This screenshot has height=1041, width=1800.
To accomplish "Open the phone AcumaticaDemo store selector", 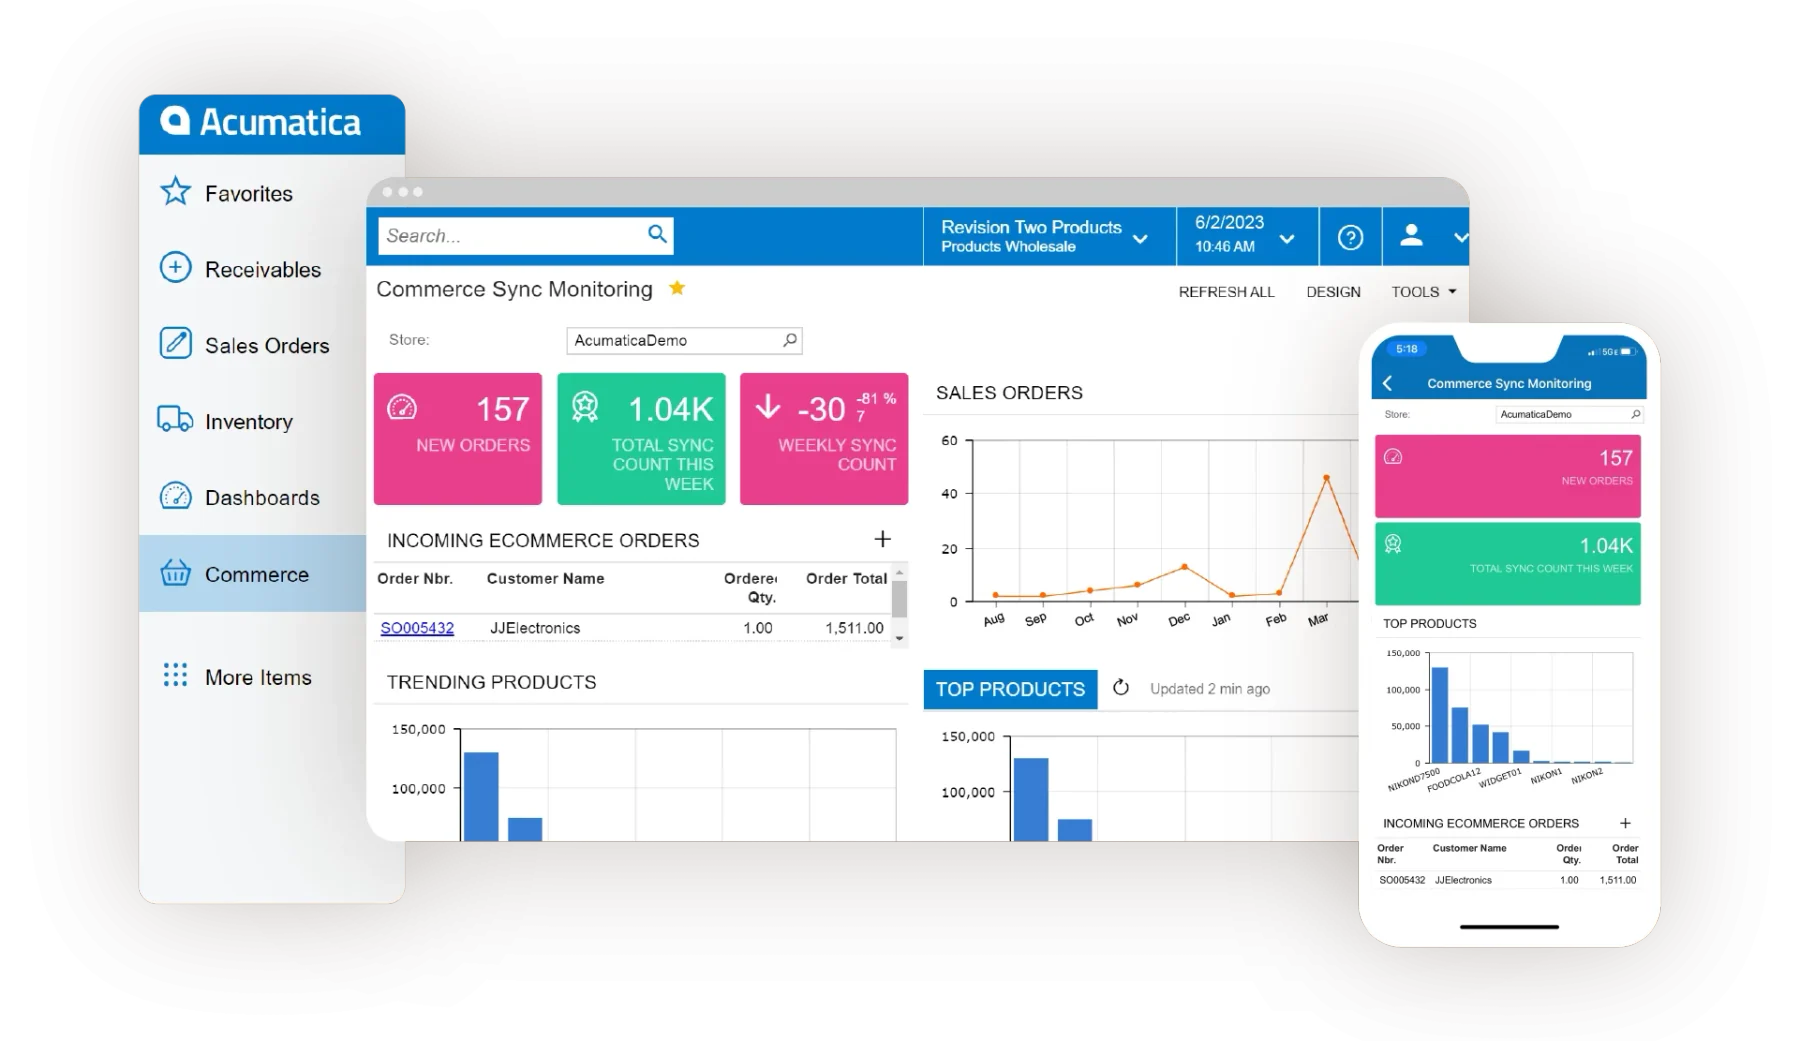I will tap(1570, 414).
